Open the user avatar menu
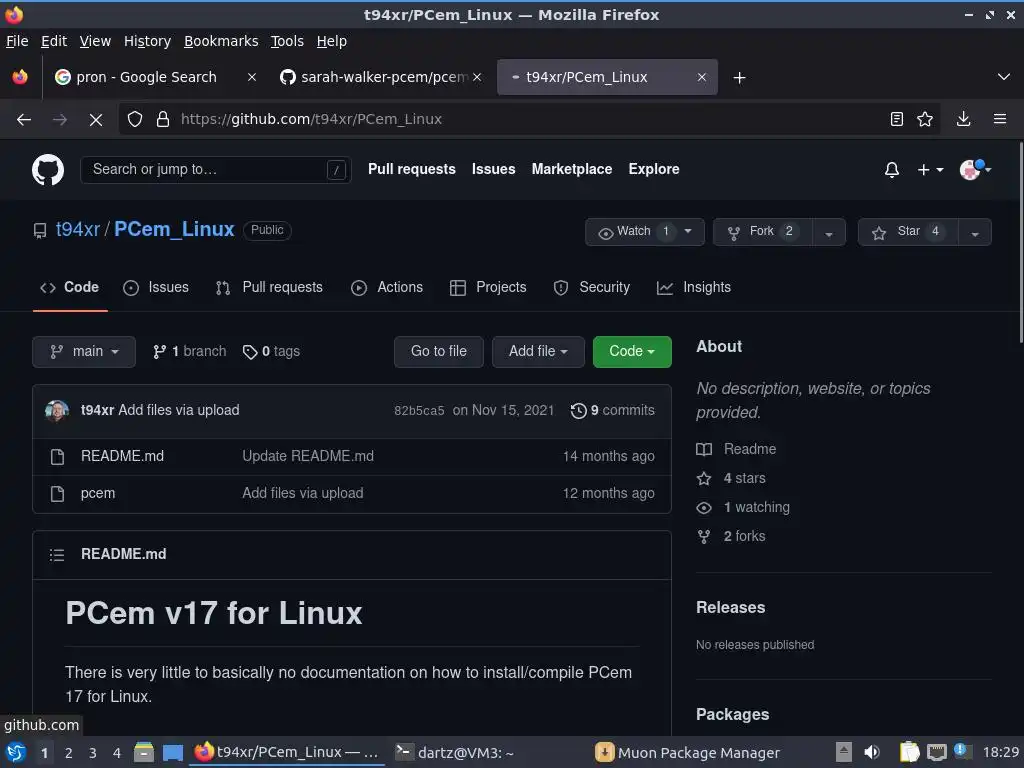This screenshot has width=1024, height=768. click(x=975, y=170)
